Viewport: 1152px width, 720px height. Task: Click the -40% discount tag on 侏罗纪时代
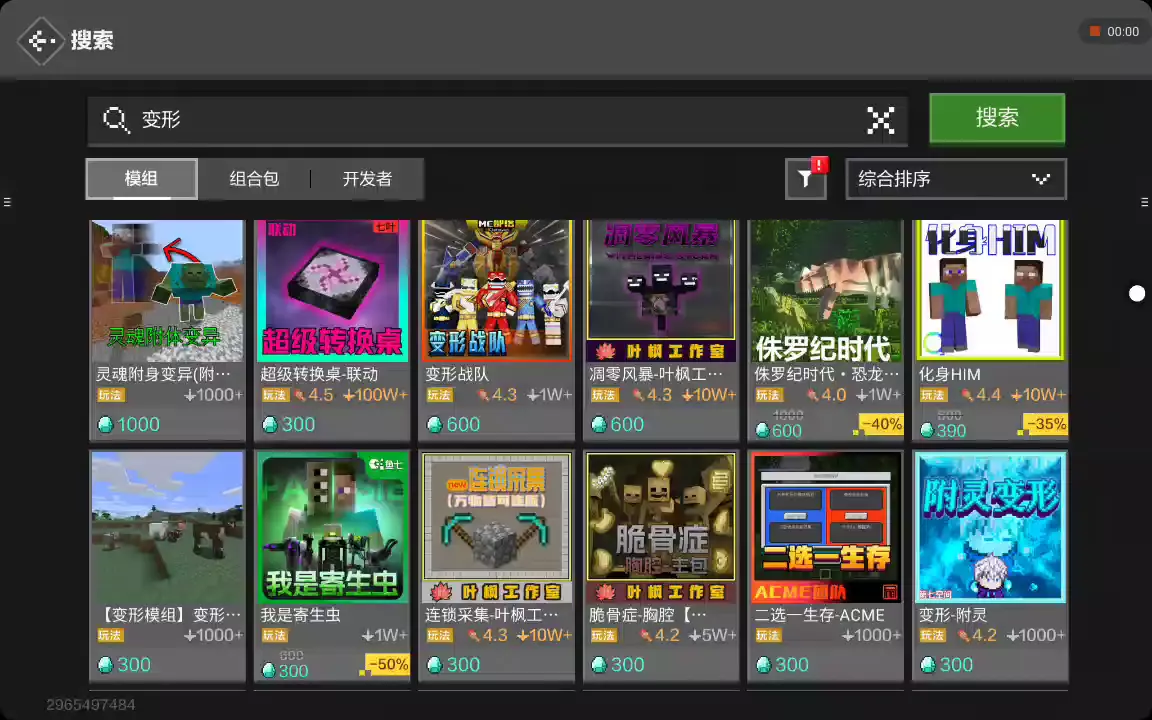point(881,424)
